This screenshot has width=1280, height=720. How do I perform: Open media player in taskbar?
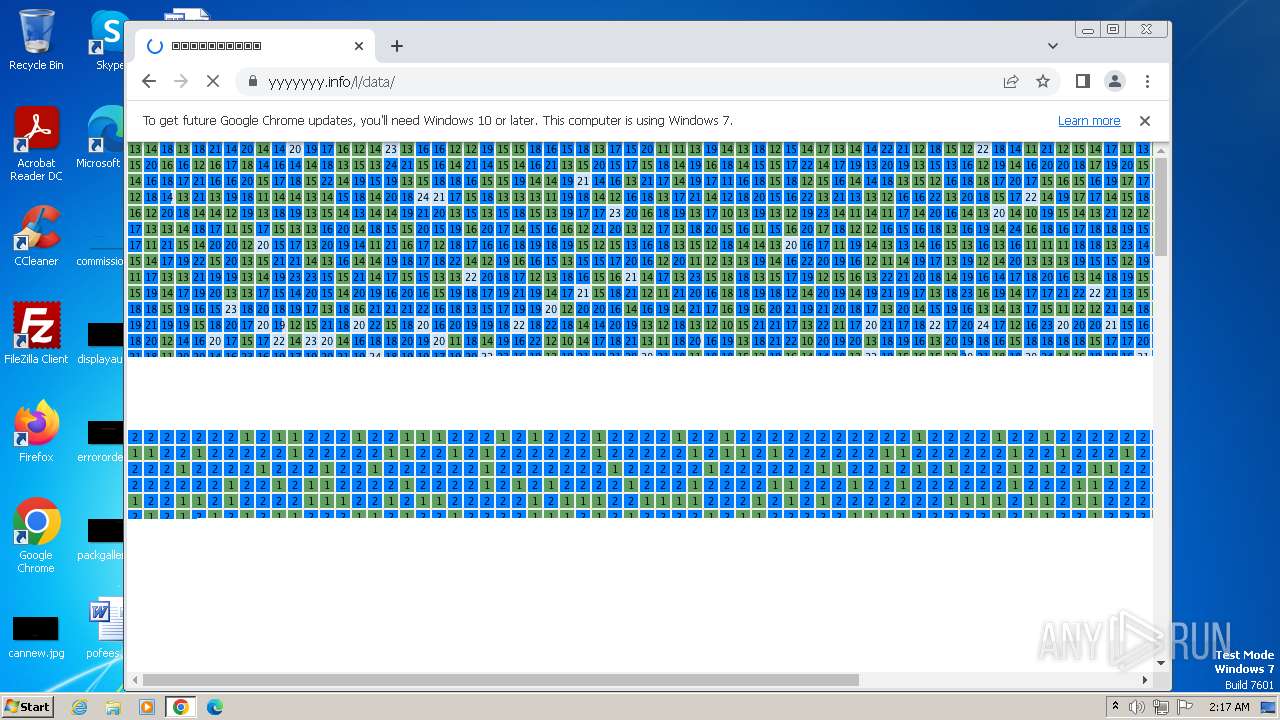[147, 707]
